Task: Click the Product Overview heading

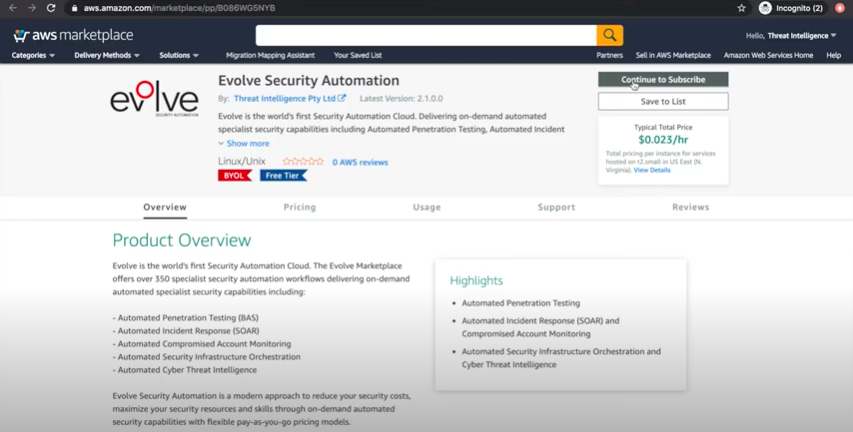Action: click(x=182, y=240)
